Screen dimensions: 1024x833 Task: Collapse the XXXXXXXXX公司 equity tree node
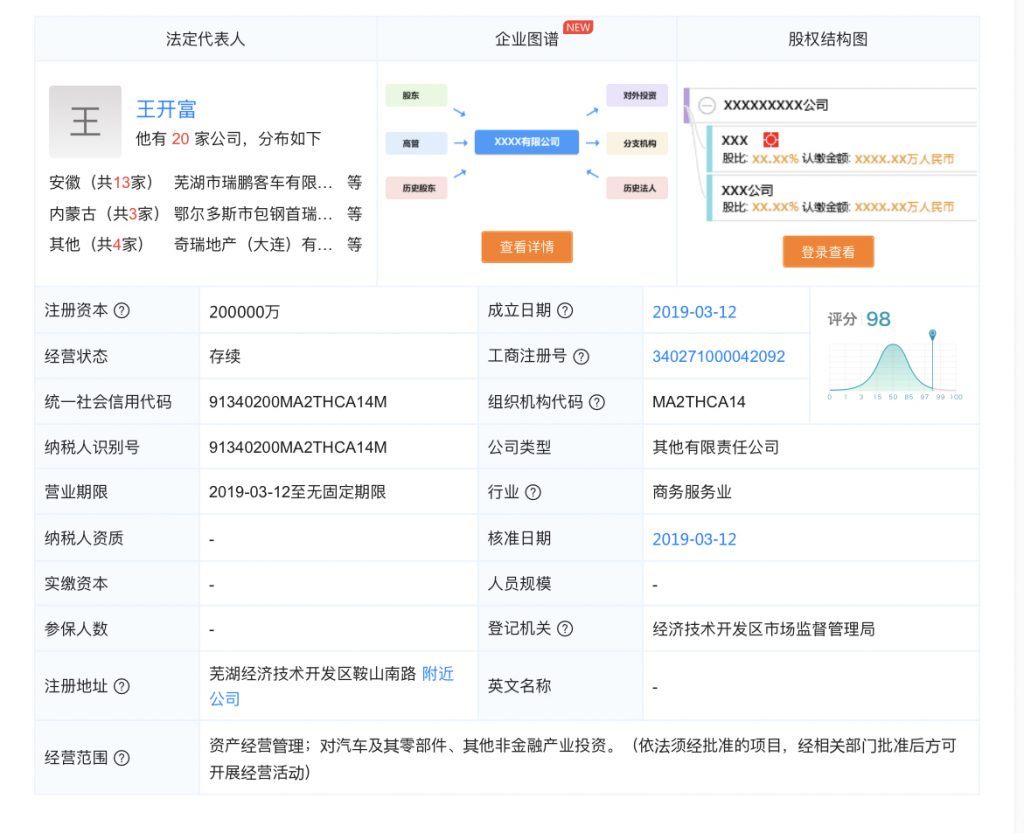707,105
